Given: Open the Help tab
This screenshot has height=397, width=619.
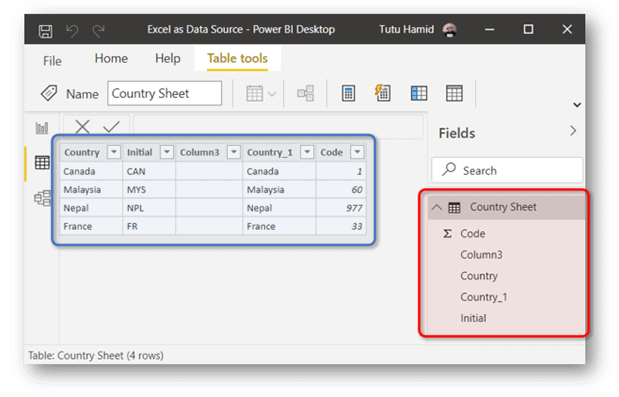Looking at the screenshot, I should (x=167, y=58).
